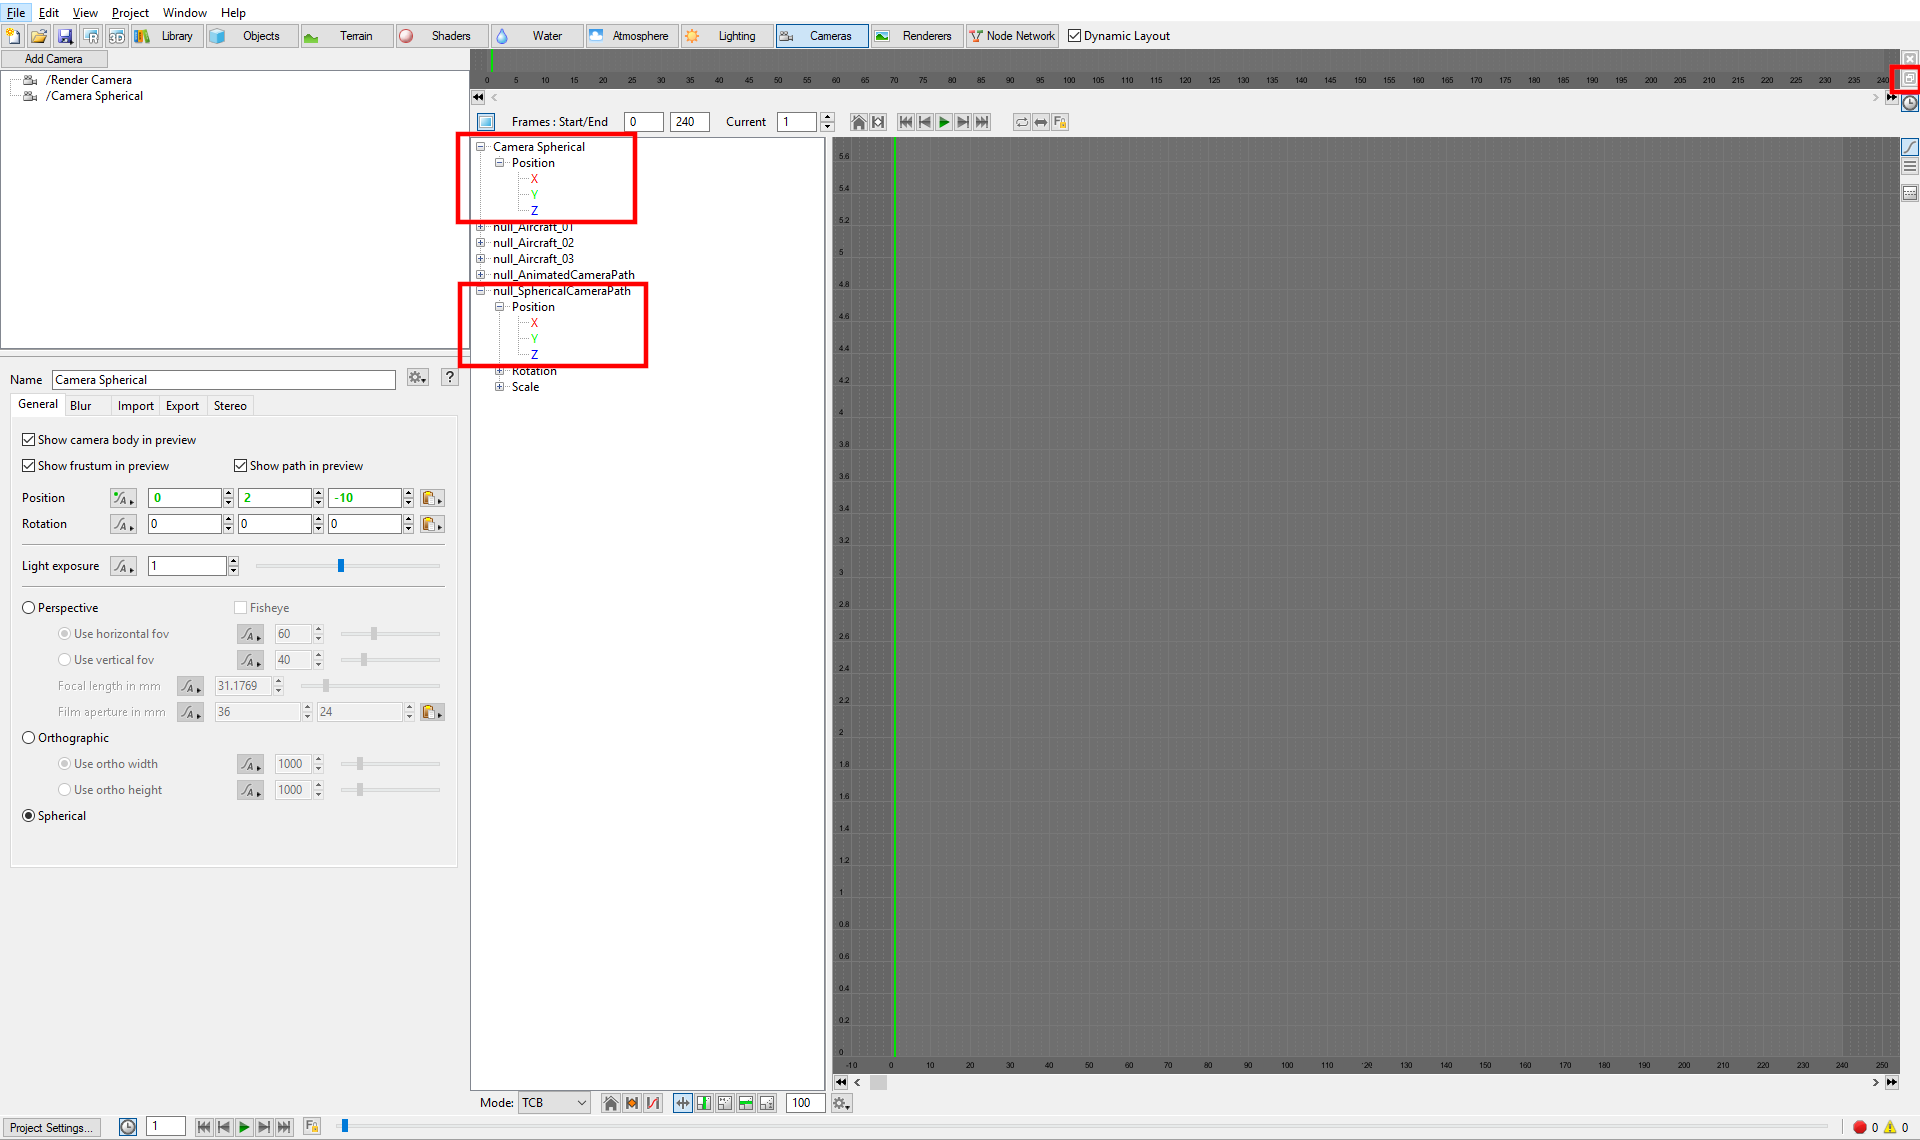
Task: Select the move keys cross-arrows tool
Action: [x=683, y=1103]
